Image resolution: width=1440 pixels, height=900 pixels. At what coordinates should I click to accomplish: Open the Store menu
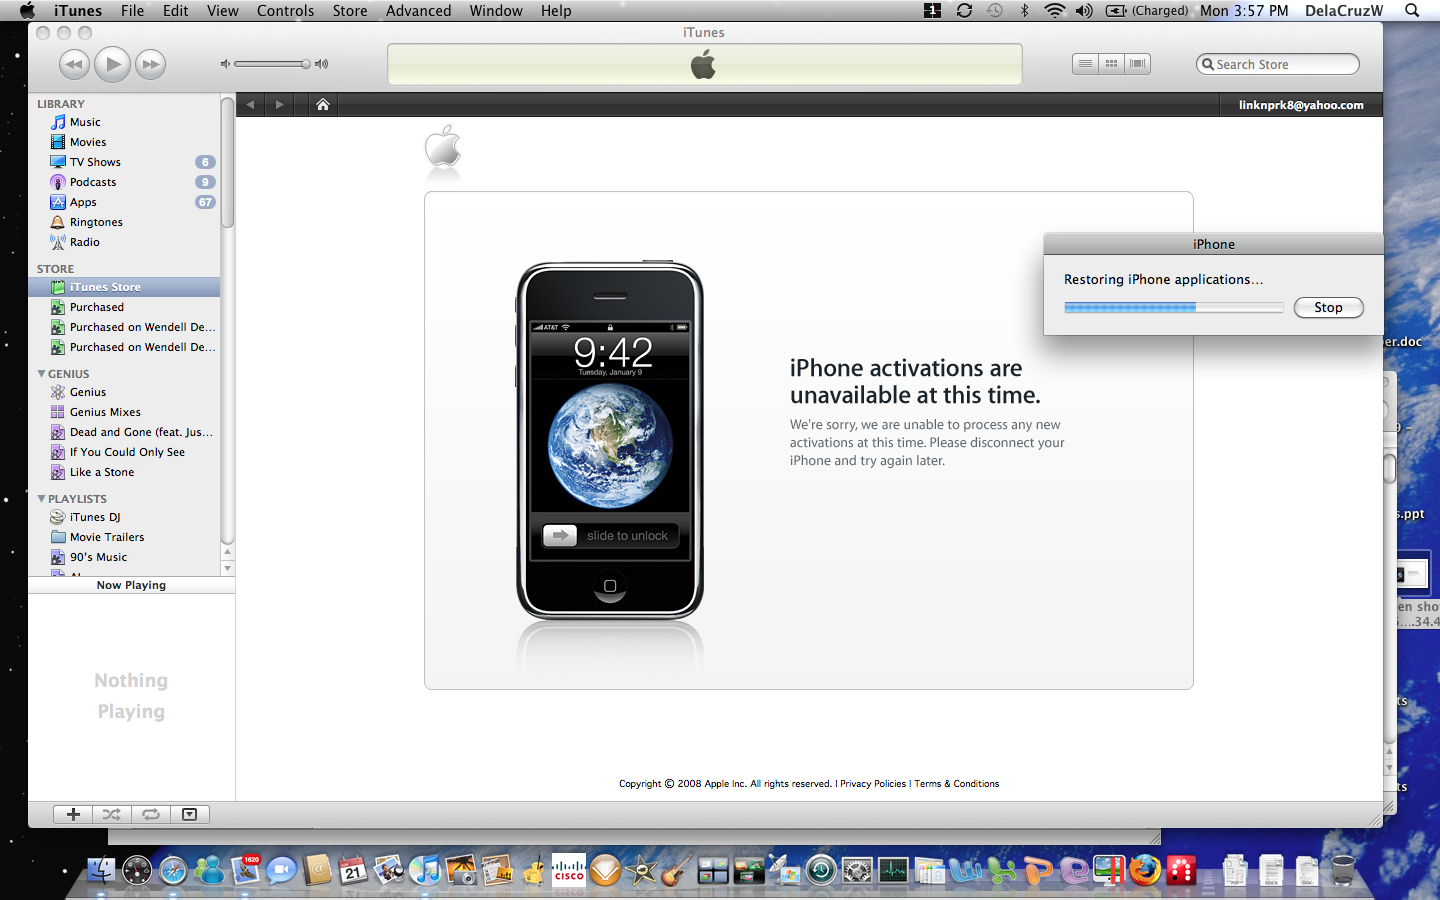coord(349,11)
